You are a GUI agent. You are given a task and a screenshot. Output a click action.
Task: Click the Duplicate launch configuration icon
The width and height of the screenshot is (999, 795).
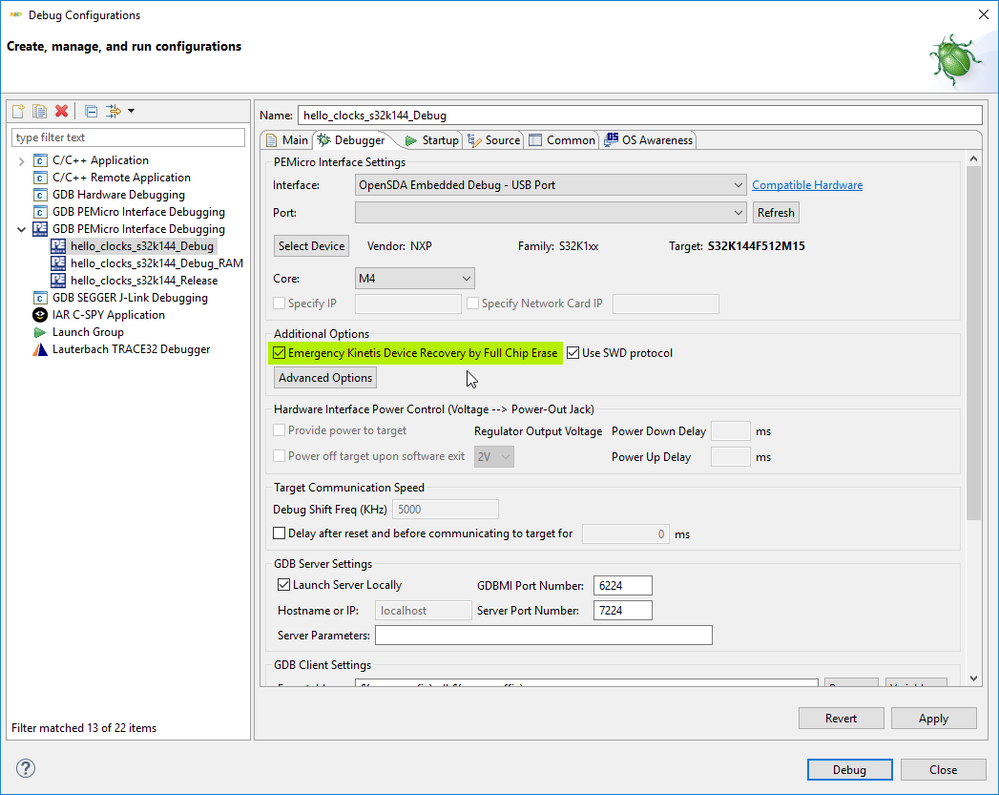pos(40,111)
